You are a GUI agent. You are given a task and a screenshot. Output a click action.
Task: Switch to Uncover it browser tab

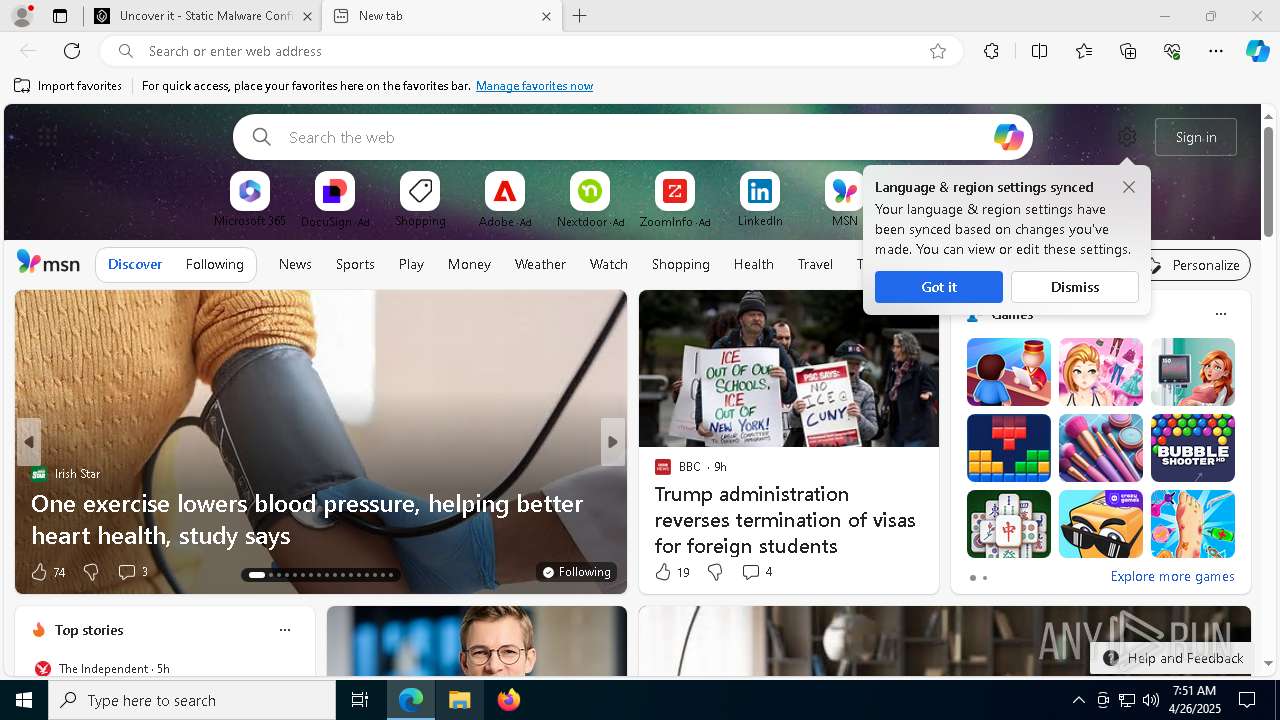[200, 16]
